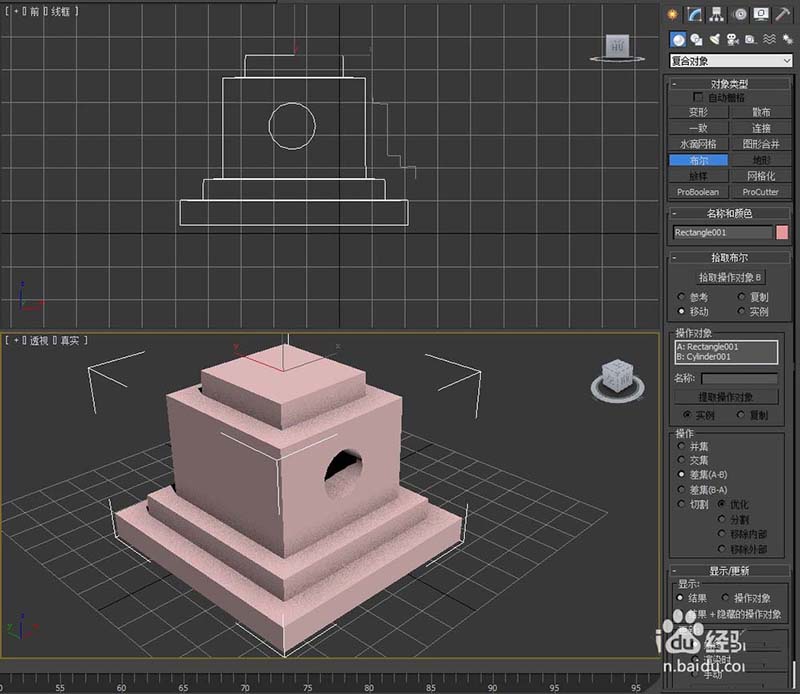Enable the 自动栅格 checkbox
The height and width of the screenshot is (694, 800).
point(698,98)
